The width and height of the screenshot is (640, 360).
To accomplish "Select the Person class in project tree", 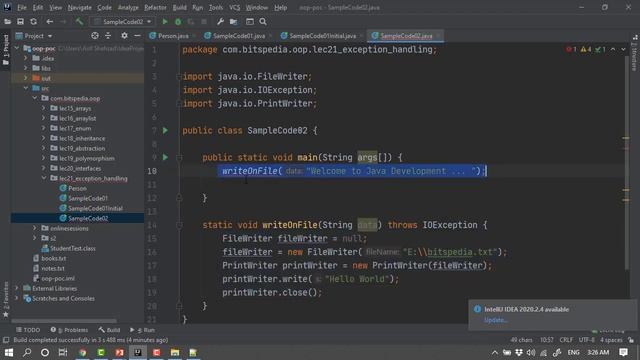I will tap(77, 188).
